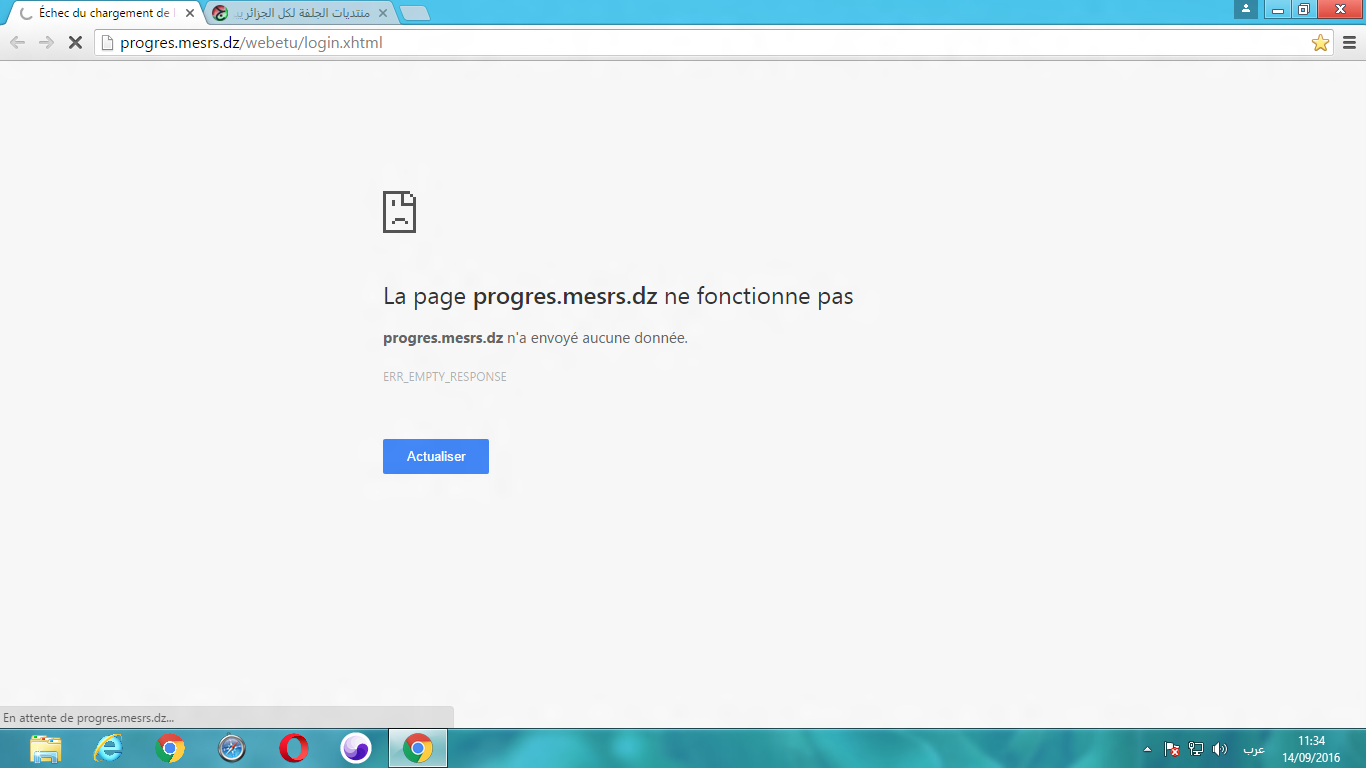The image size is (1366, 768).
Task: Select the active Chrome window taskbar button
Action: (x=418, y=748)
